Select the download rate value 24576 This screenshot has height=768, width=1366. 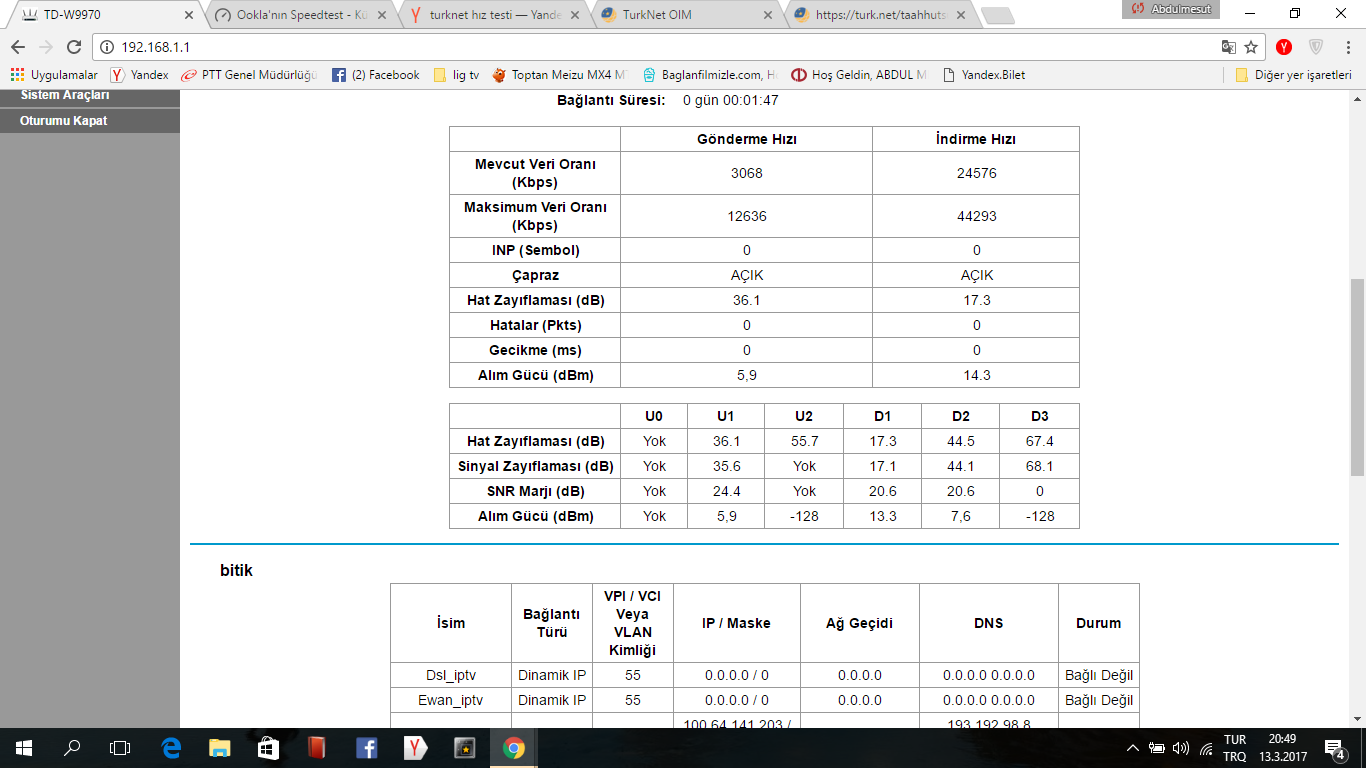pos(976,173)
